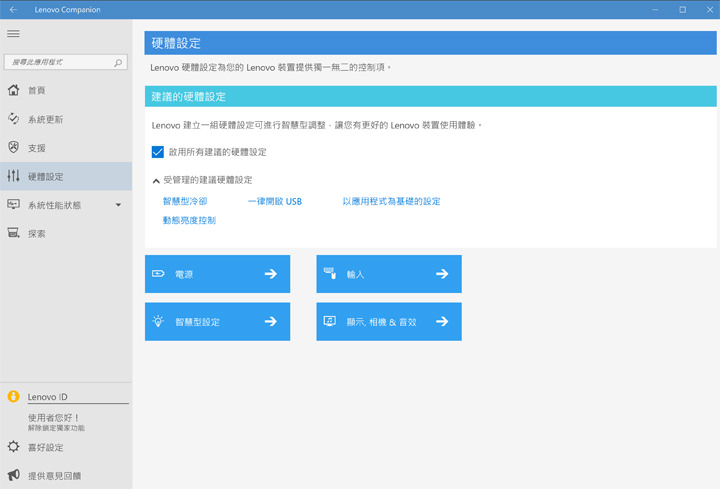Open the 輸入 input tile
Viewport: 720px width, 489px height.
(389, 274)
